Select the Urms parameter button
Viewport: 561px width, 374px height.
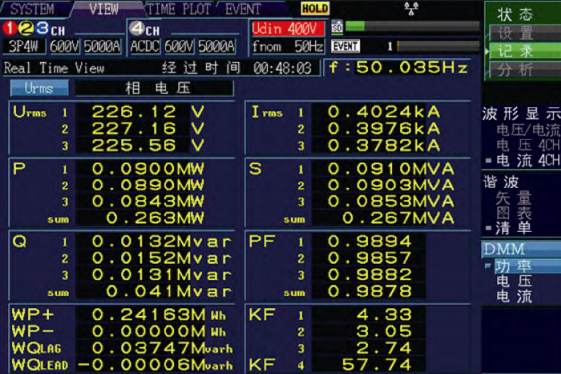pos(39,88)
